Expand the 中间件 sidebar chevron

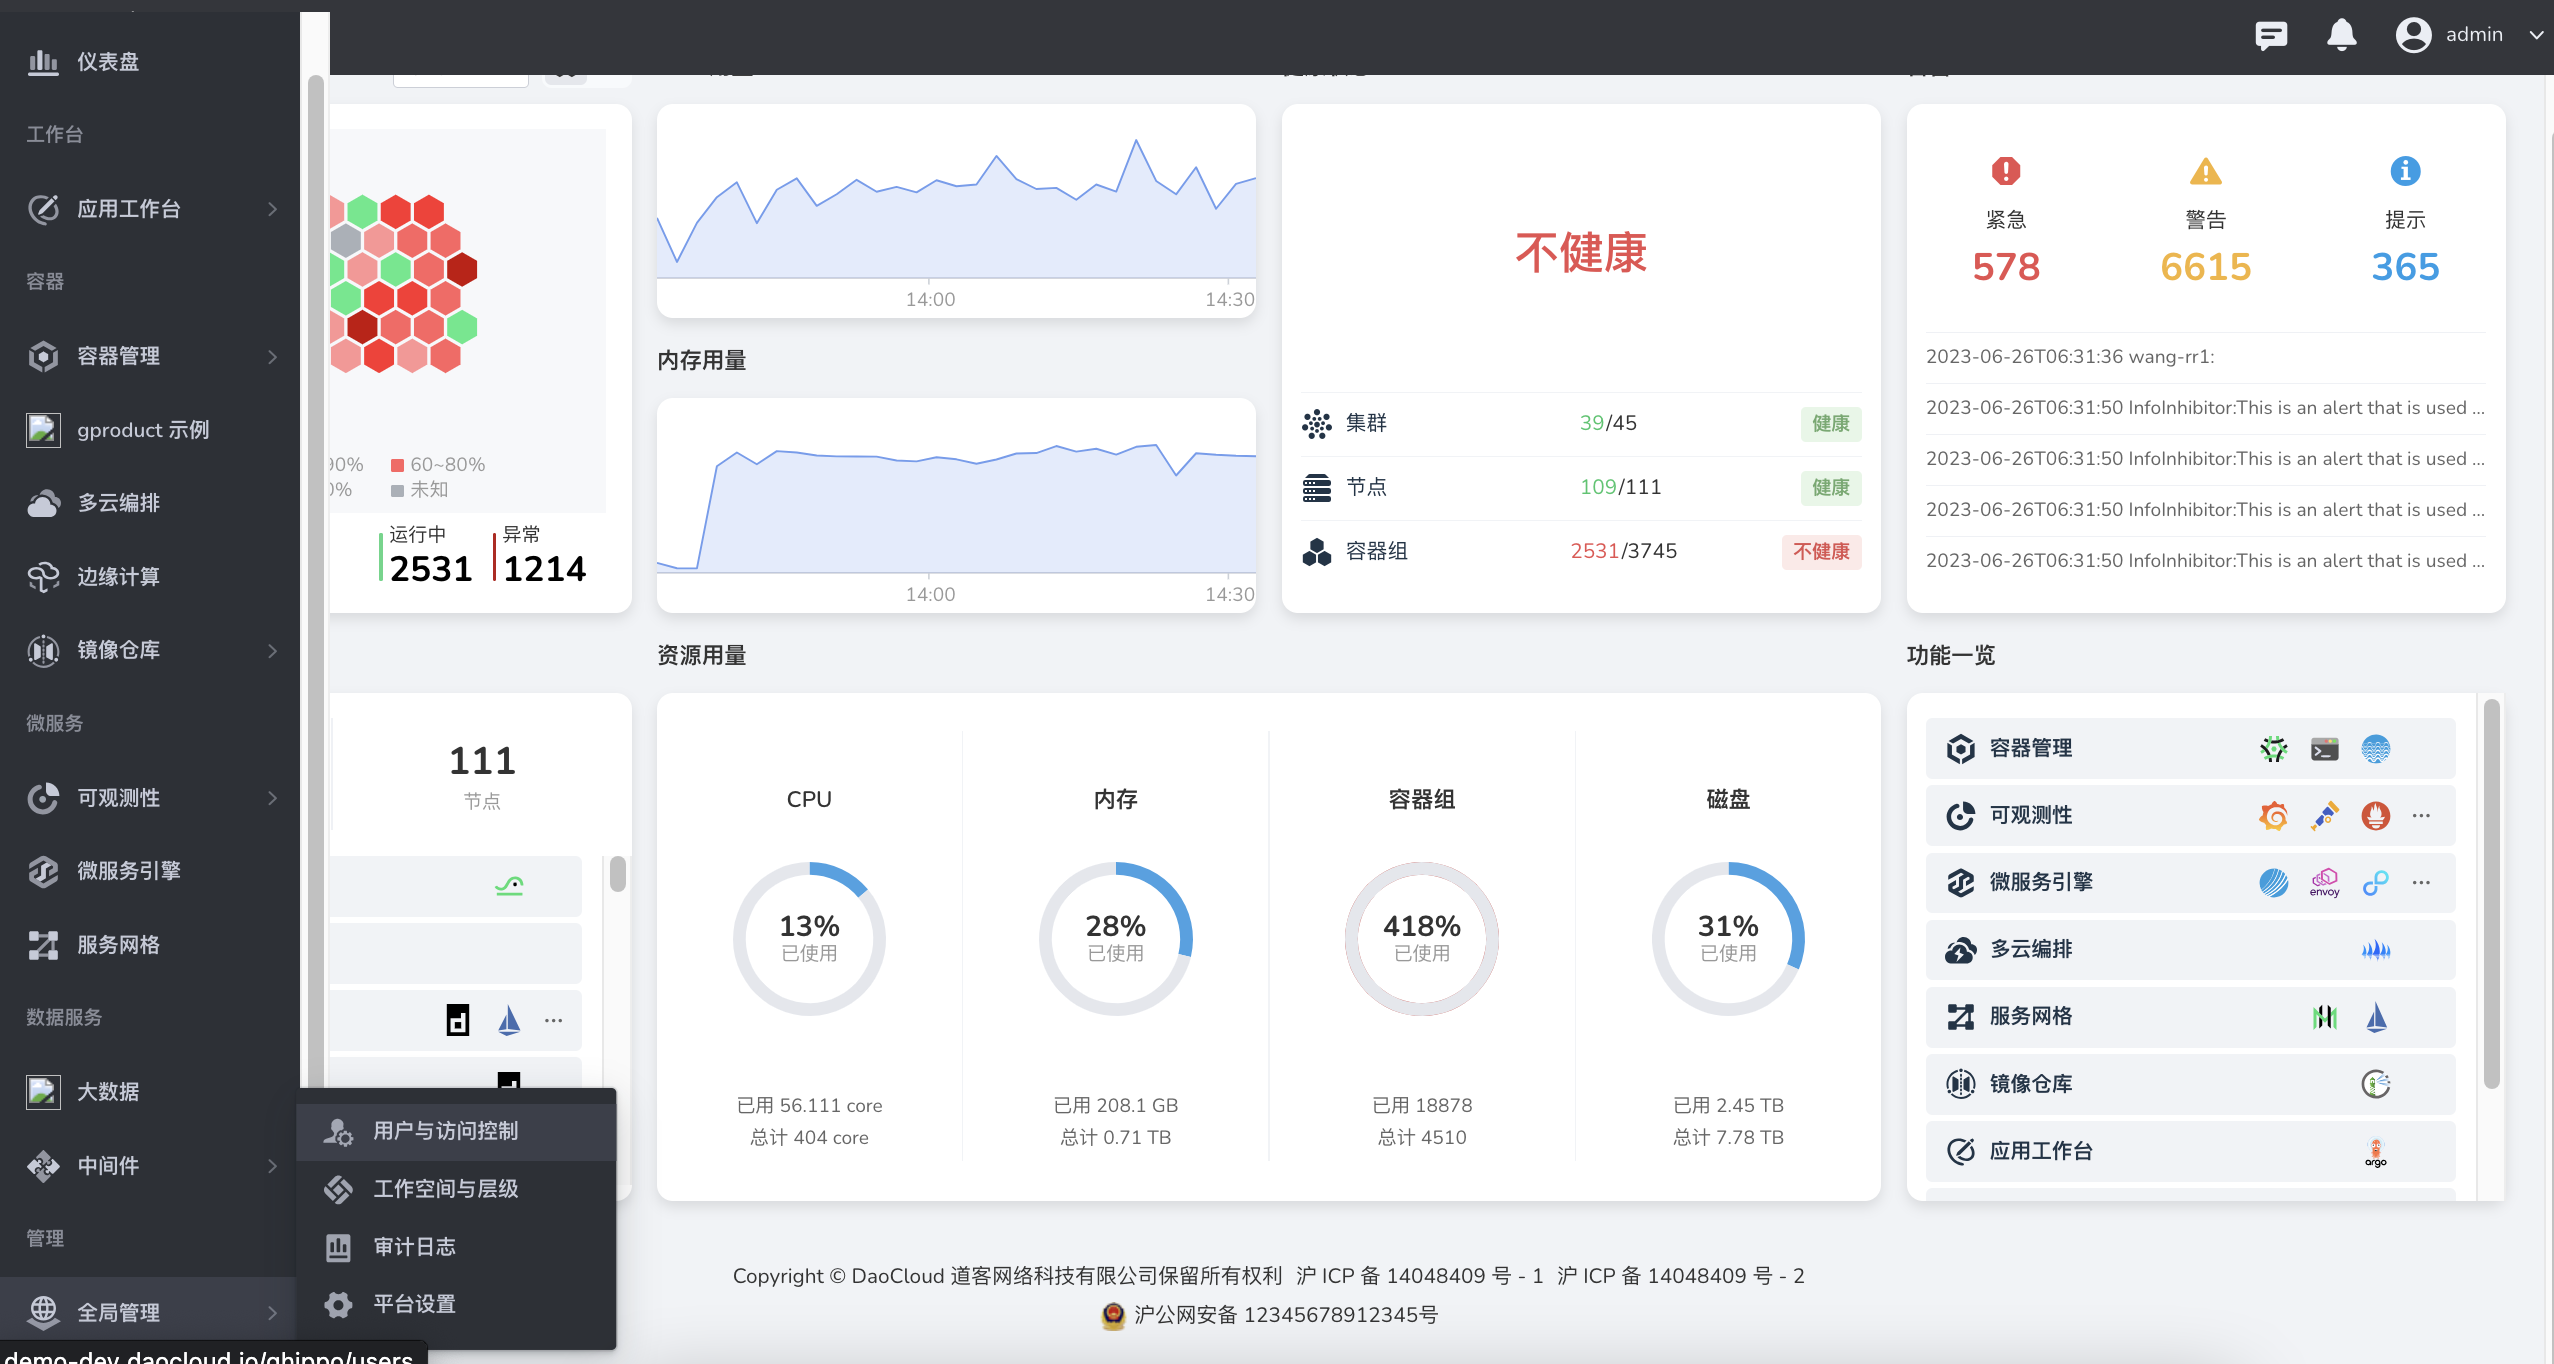(x=272, y=1166)
